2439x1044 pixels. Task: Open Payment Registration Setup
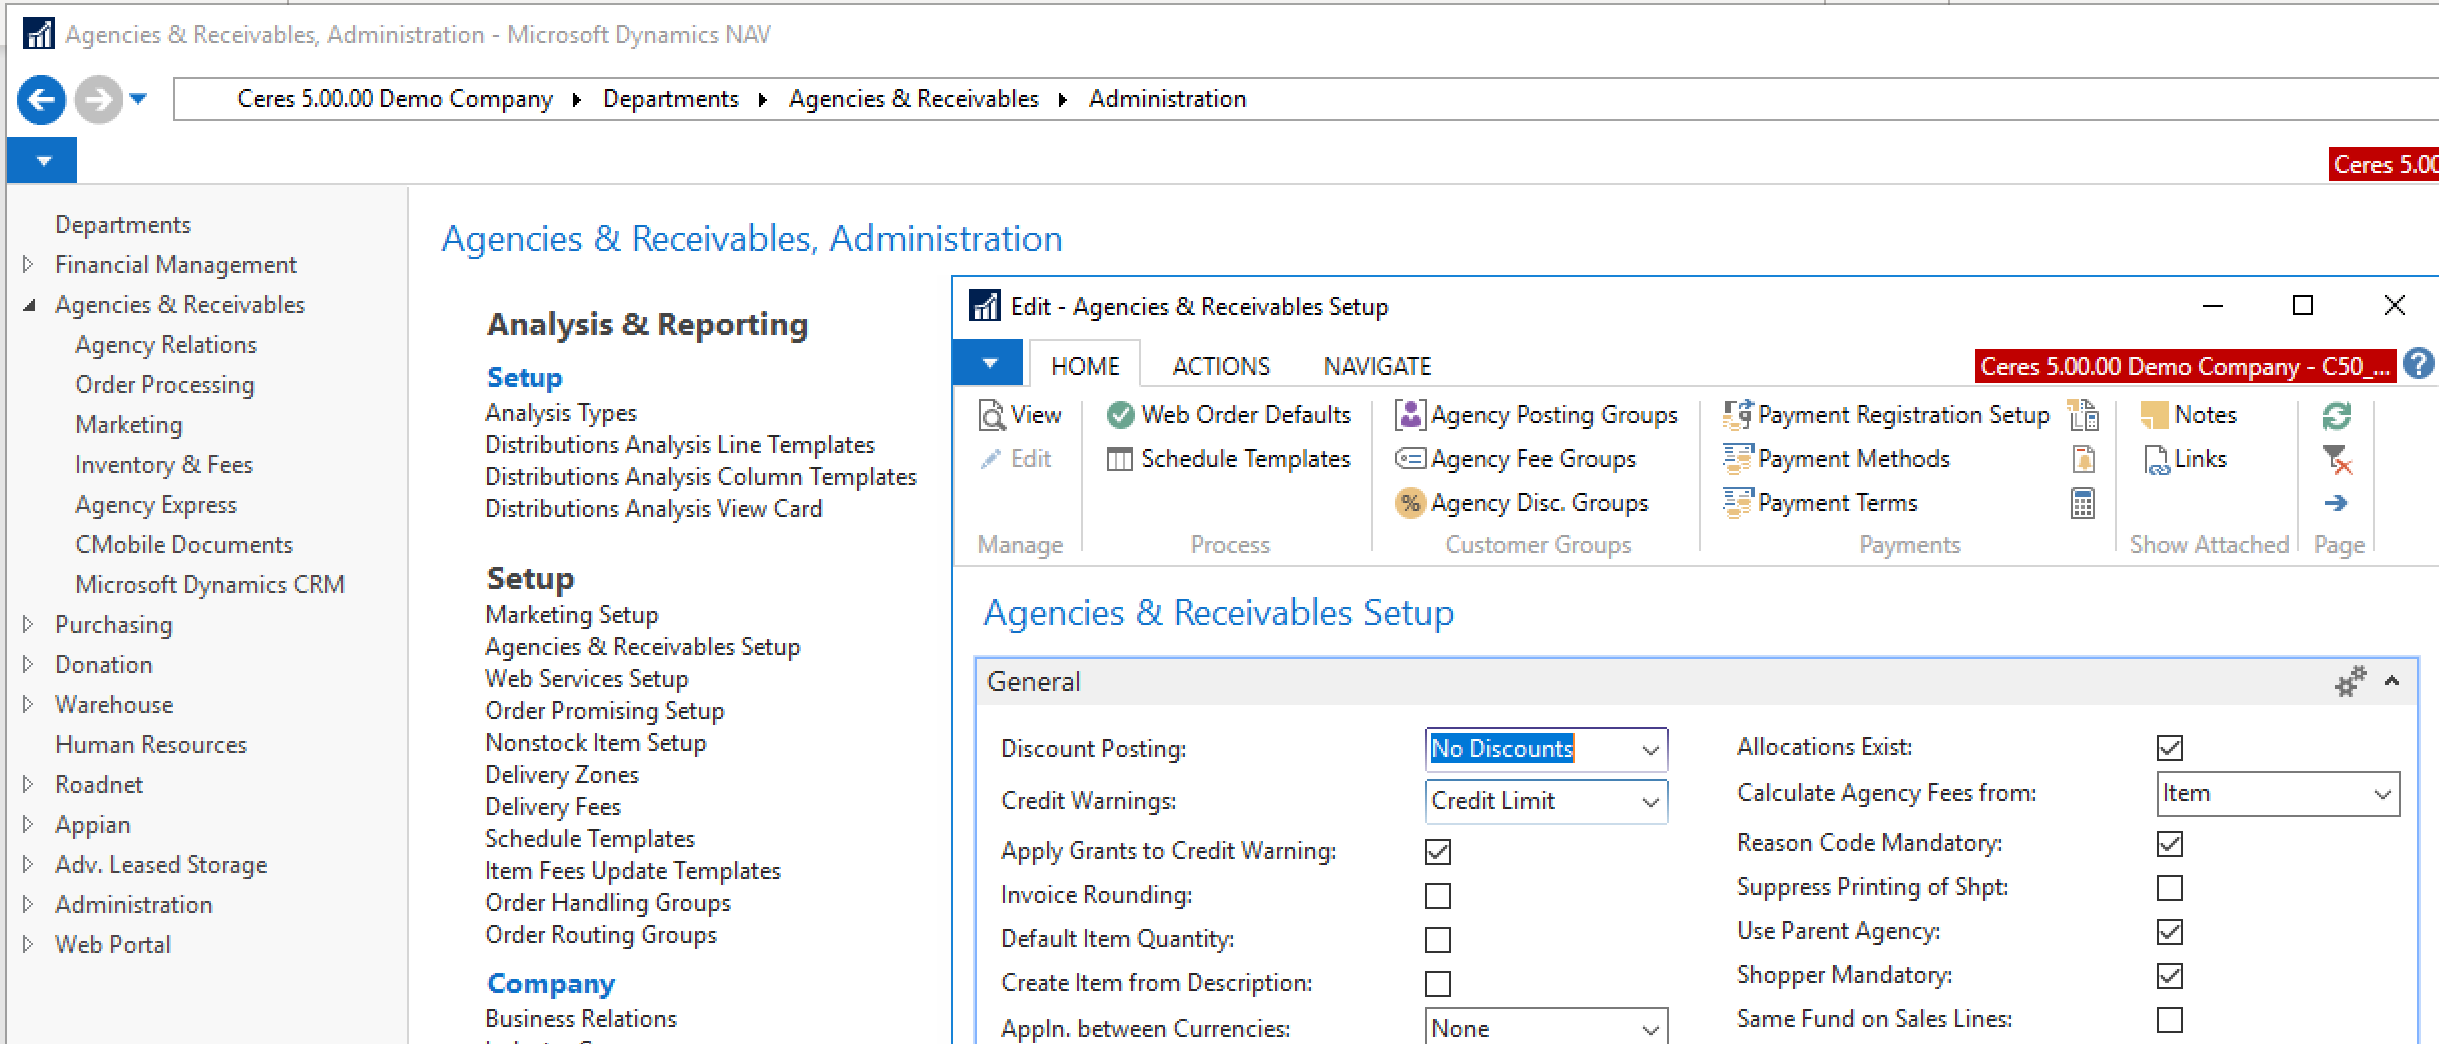pos(1886,415)
